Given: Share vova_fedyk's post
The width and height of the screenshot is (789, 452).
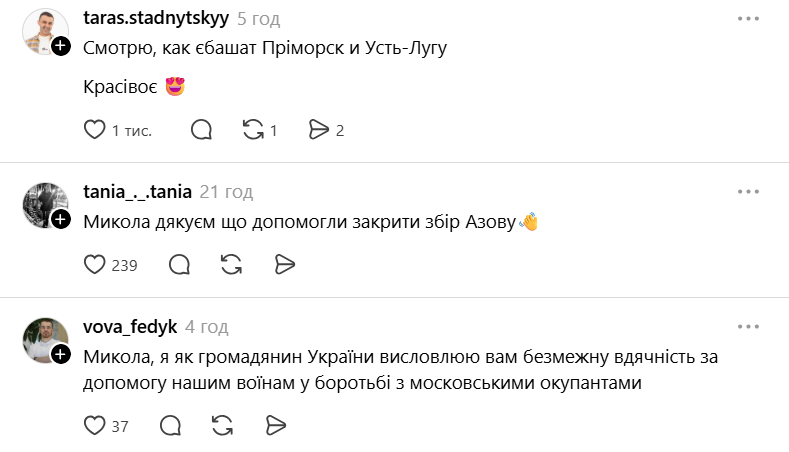Looking at the screenshot, I should click(x=276, y=426).
